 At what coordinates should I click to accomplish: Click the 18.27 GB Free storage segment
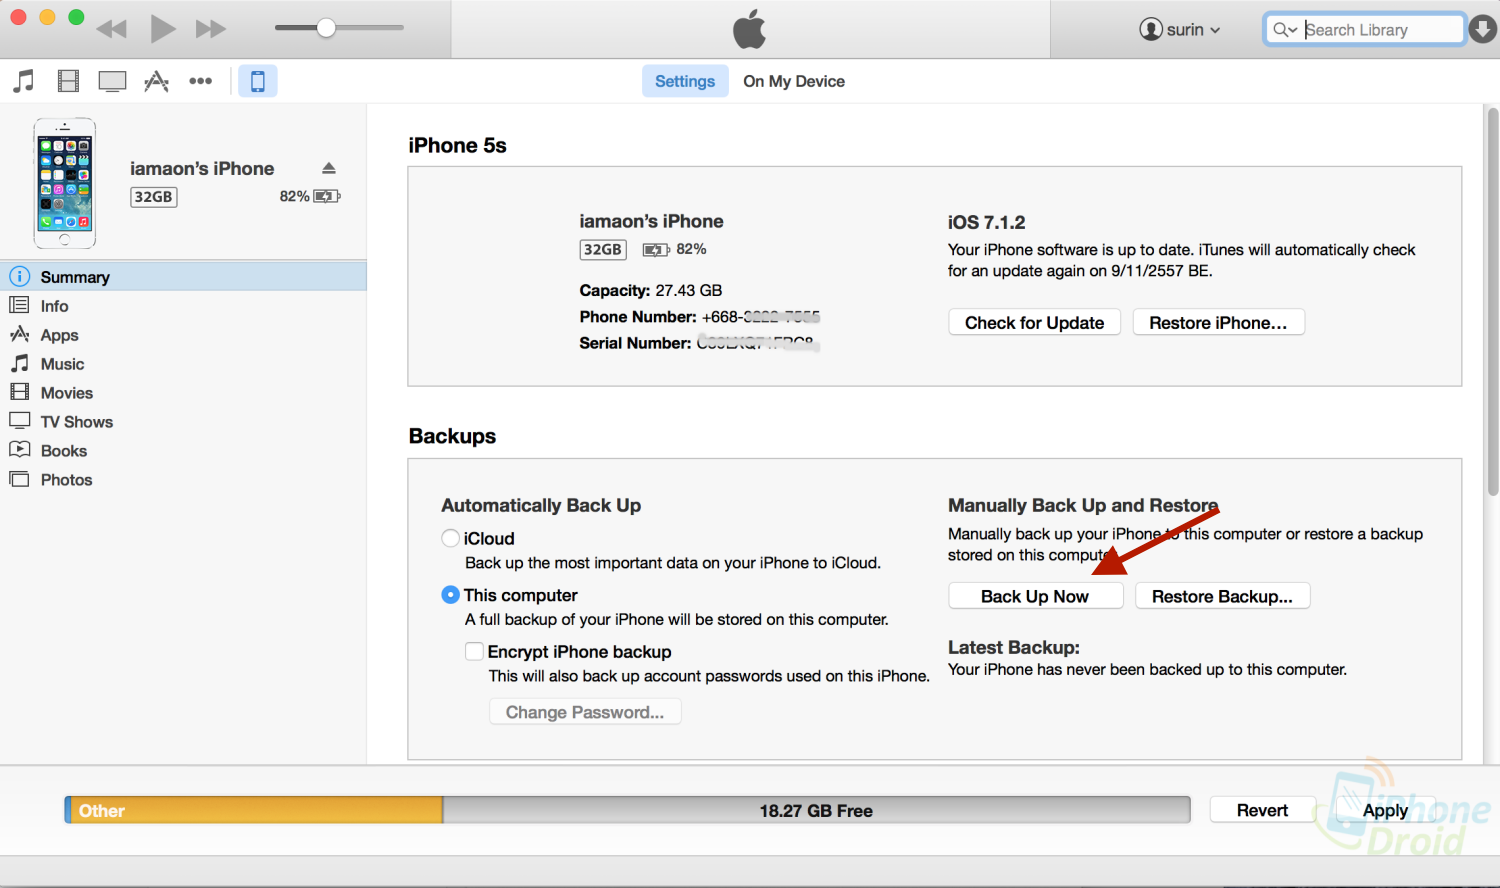(816, 810)
